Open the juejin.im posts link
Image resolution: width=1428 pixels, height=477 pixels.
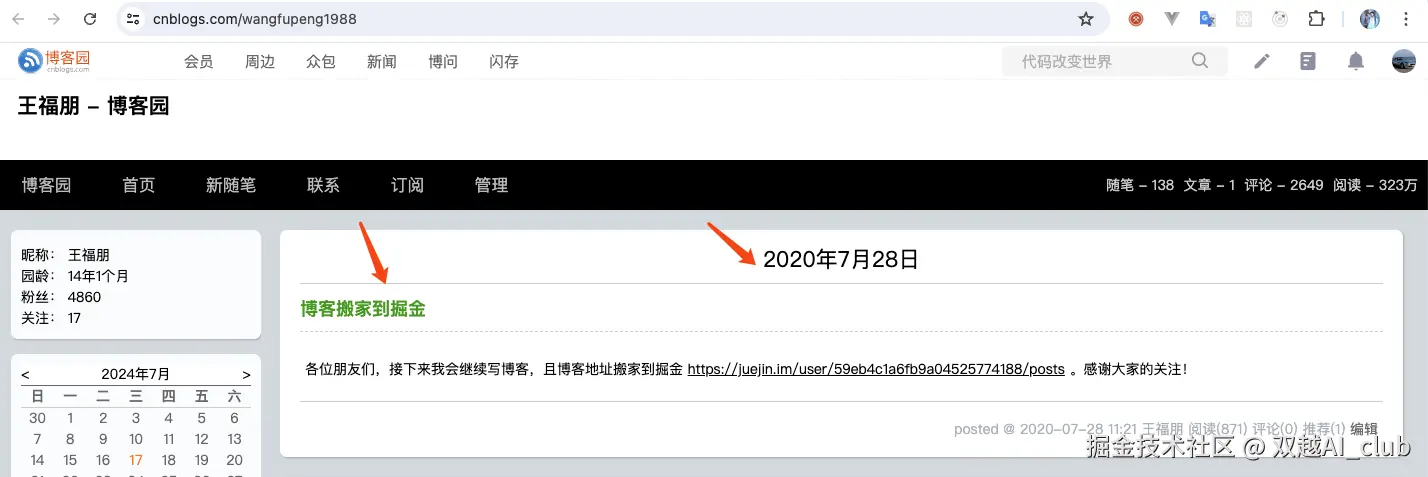click(x=876, y=369)
